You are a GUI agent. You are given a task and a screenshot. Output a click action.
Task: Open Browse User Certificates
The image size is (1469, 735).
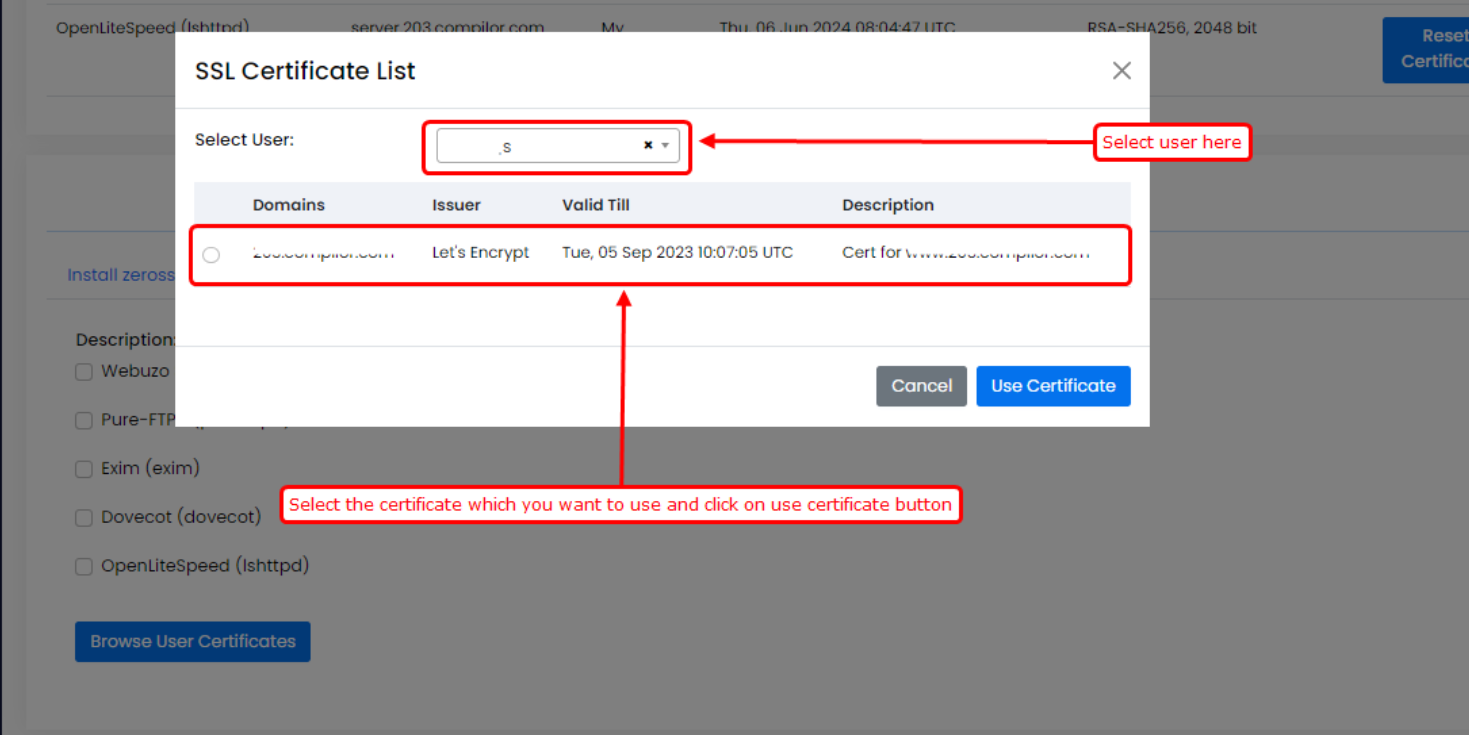tap(193, 642)
